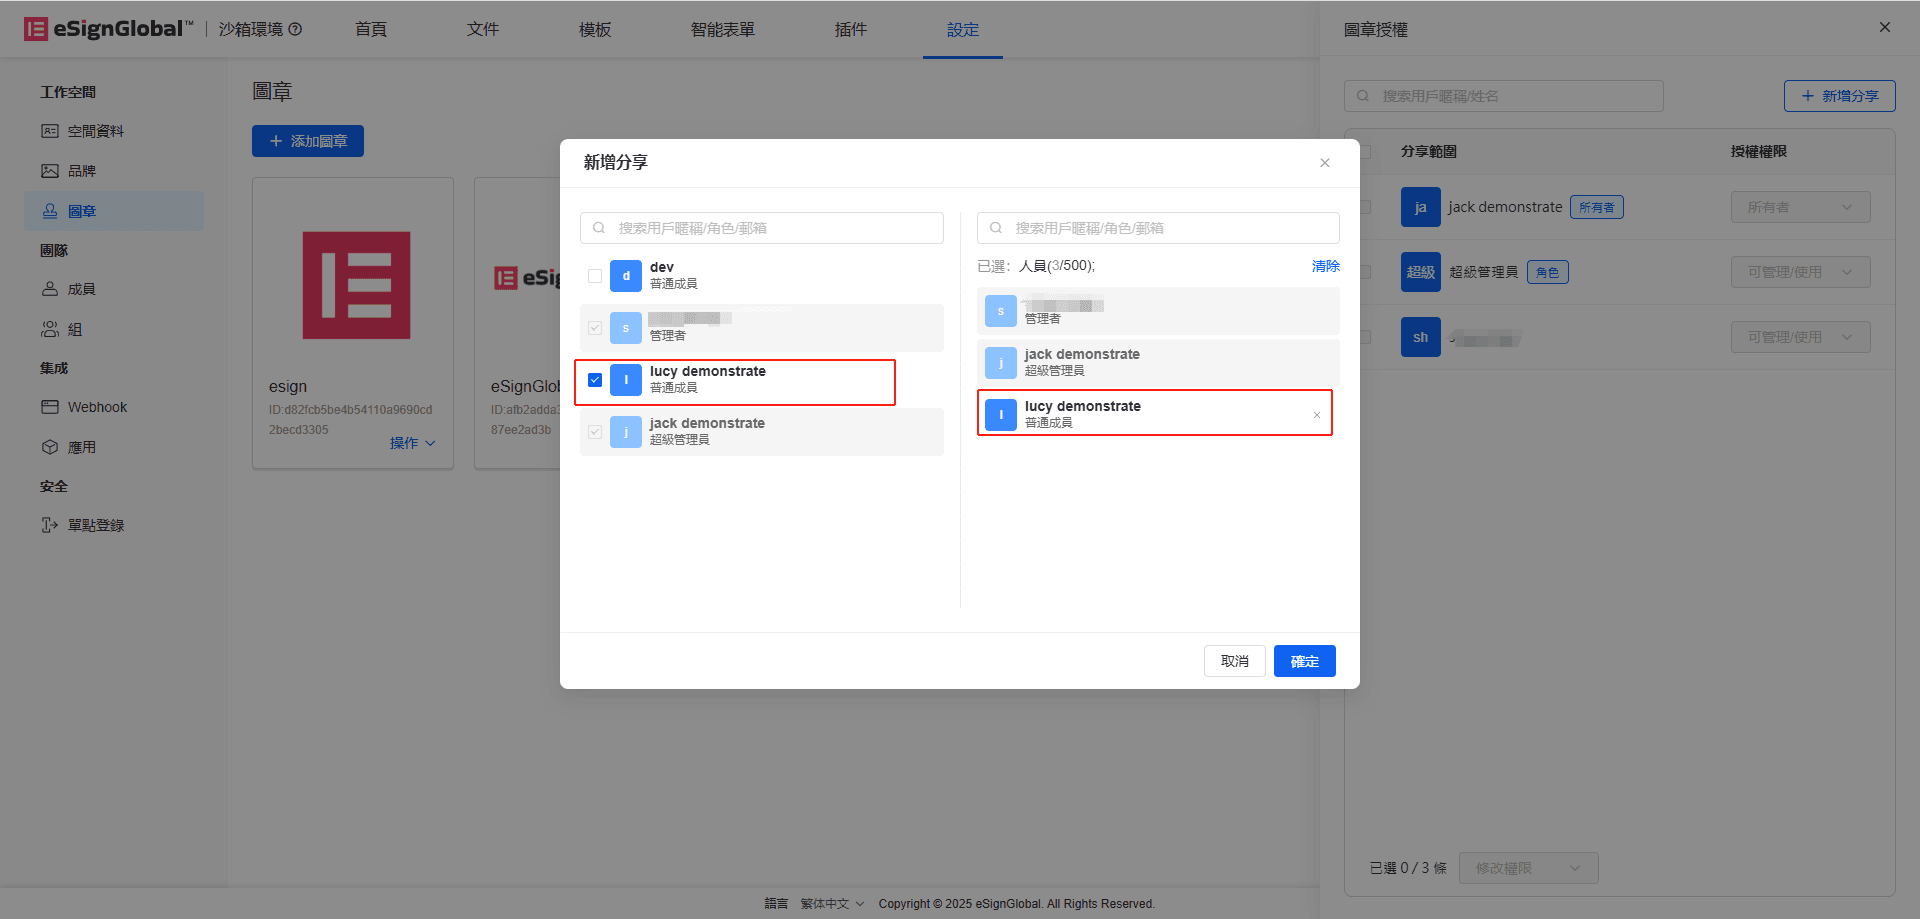Screen dimensions: 1920x919
Task: Remove lucy demonstrate from selected list
Action: point(1316,415)
